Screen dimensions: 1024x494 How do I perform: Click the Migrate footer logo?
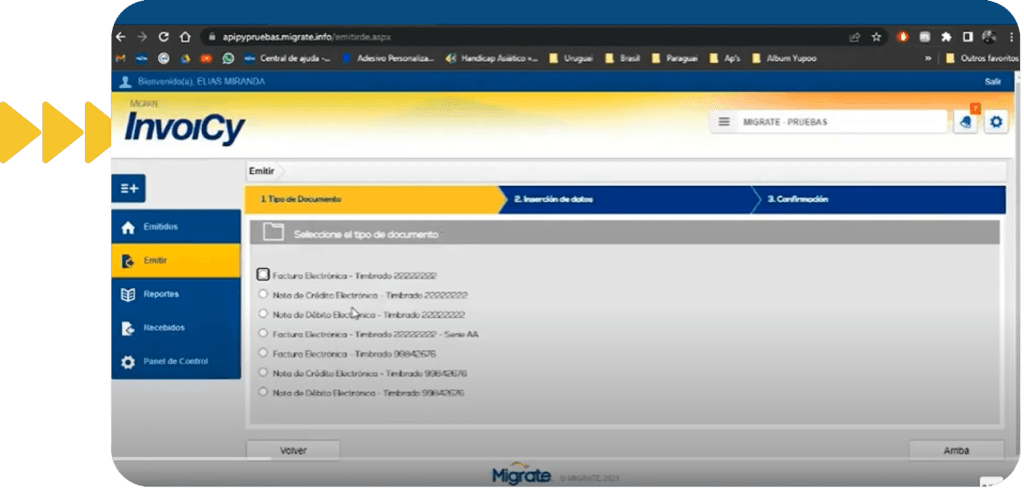pos(521,475)
